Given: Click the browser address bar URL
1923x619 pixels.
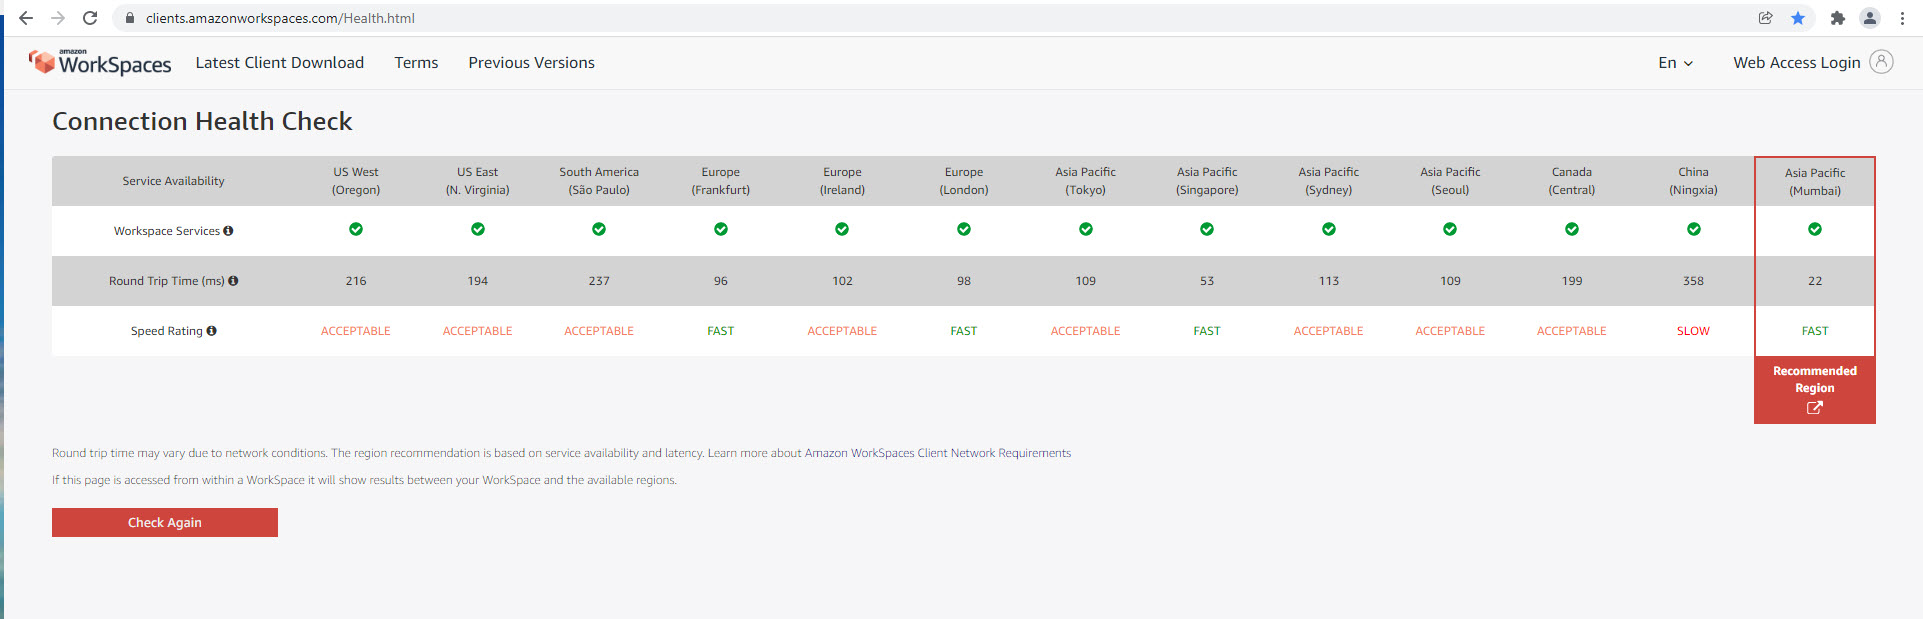Looking at the screenshot, I should [x=280, y=18].
